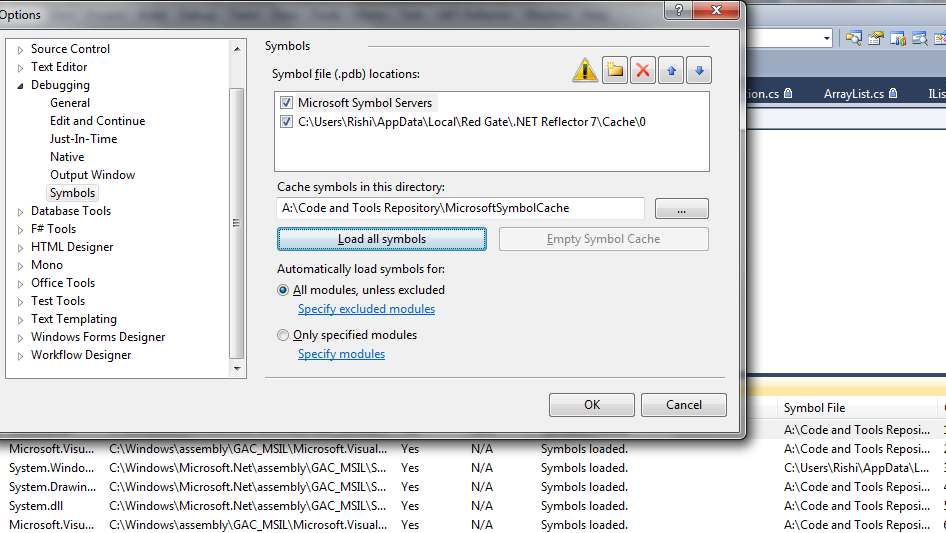The image size is (946, 533).
Task: Click the warning triangle icon above symbol locations
Action: point(585,71)
